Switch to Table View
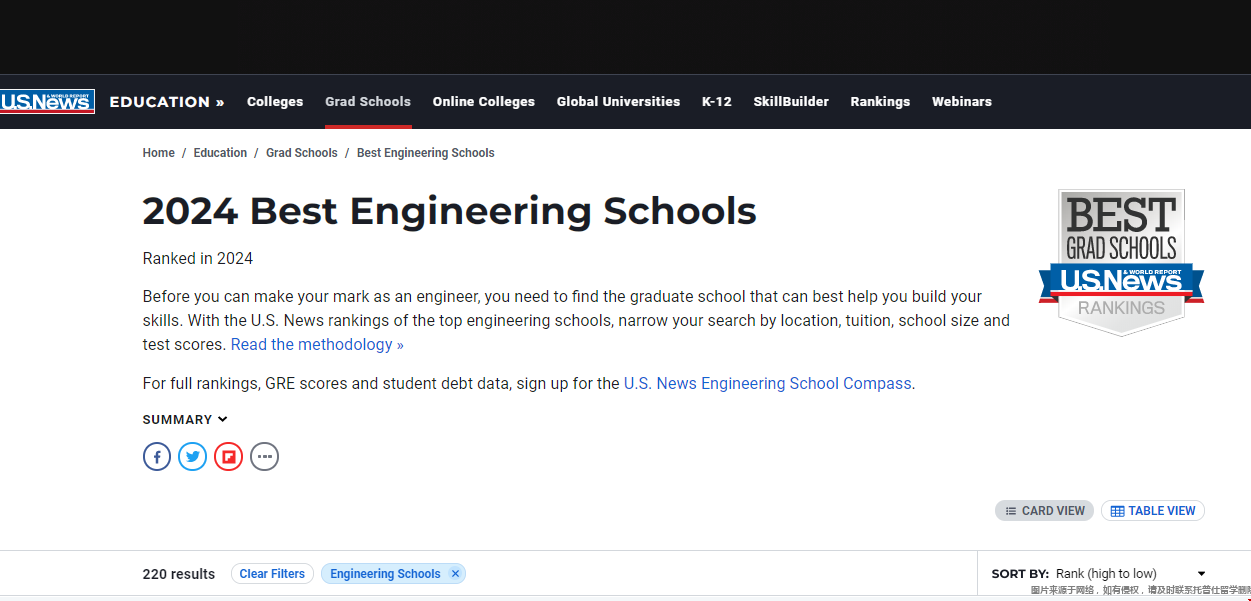1251x601 pixels. click(1153, 510)
